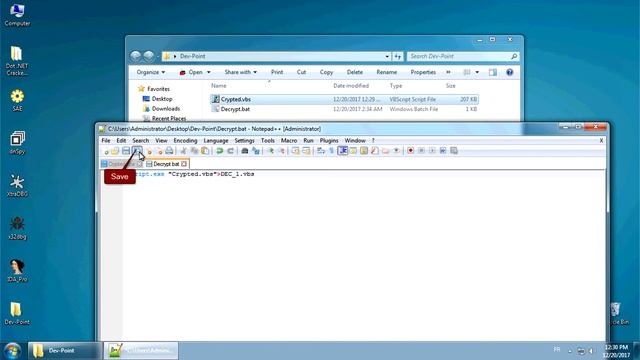Switch to the Decrypt.bat tab
The image size is (640, 360).
(x=166, y=164)
